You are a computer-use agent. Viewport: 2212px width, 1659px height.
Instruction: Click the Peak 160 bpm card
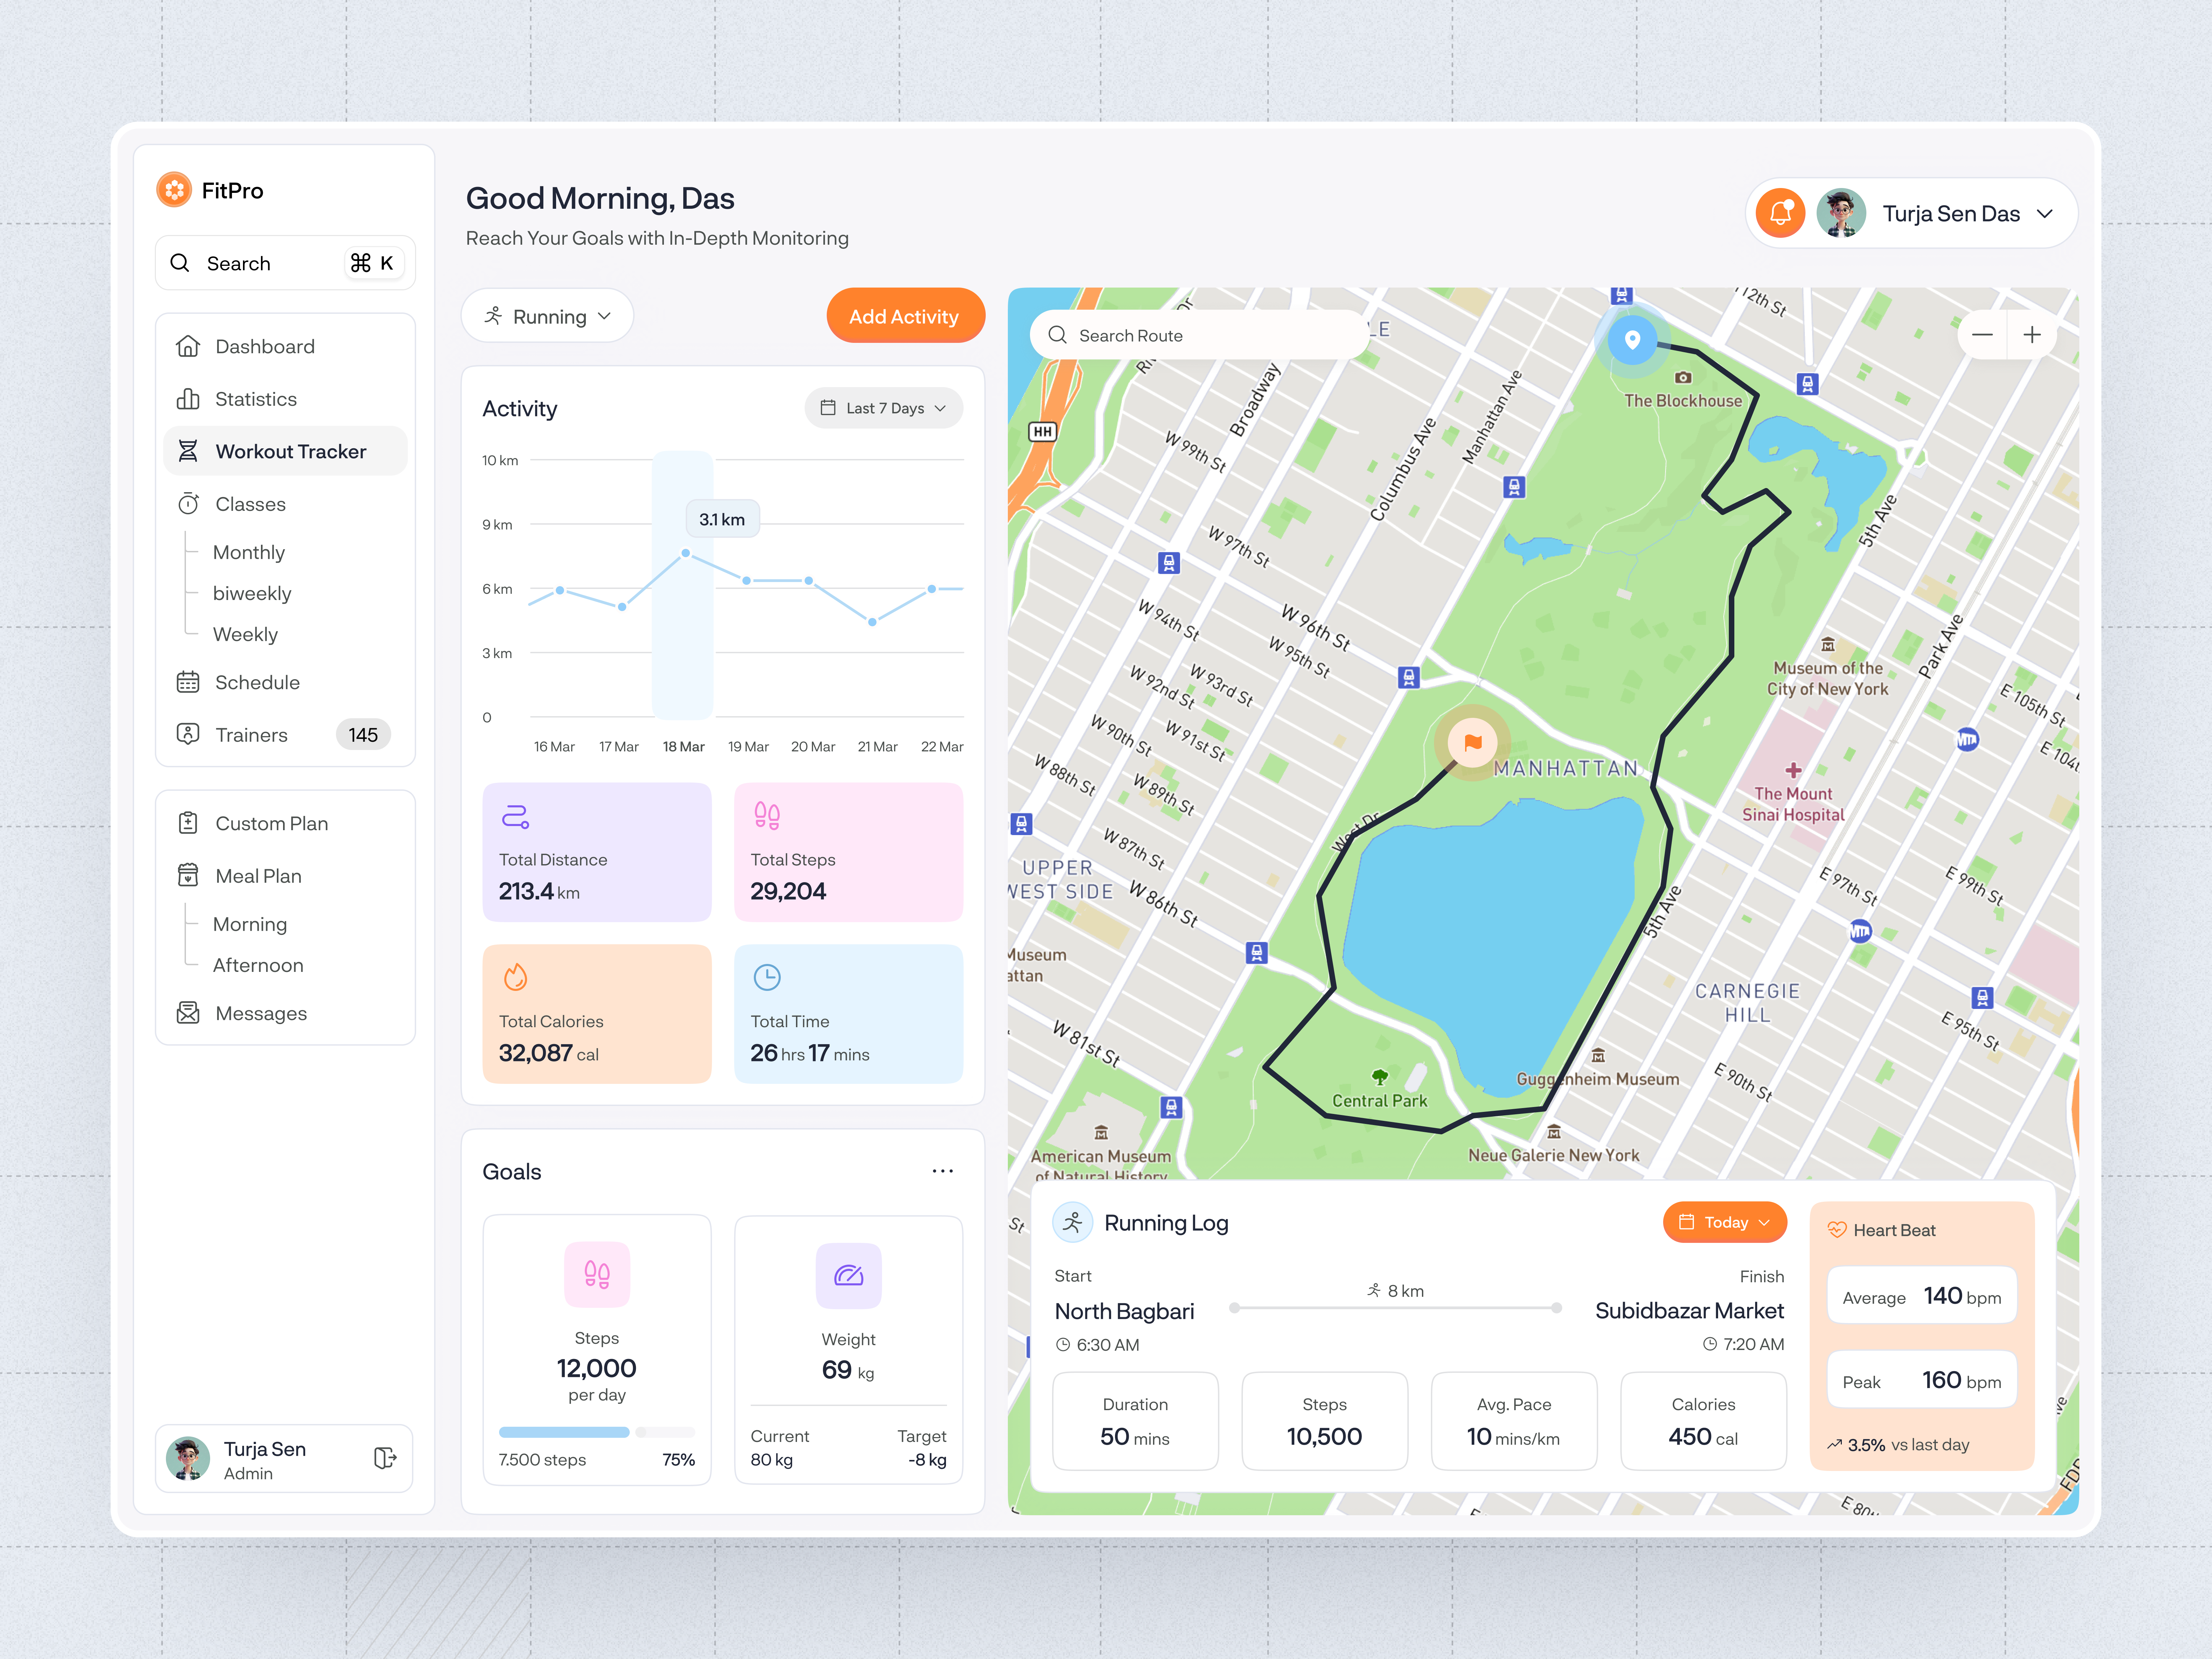tap(1922, 1380)
